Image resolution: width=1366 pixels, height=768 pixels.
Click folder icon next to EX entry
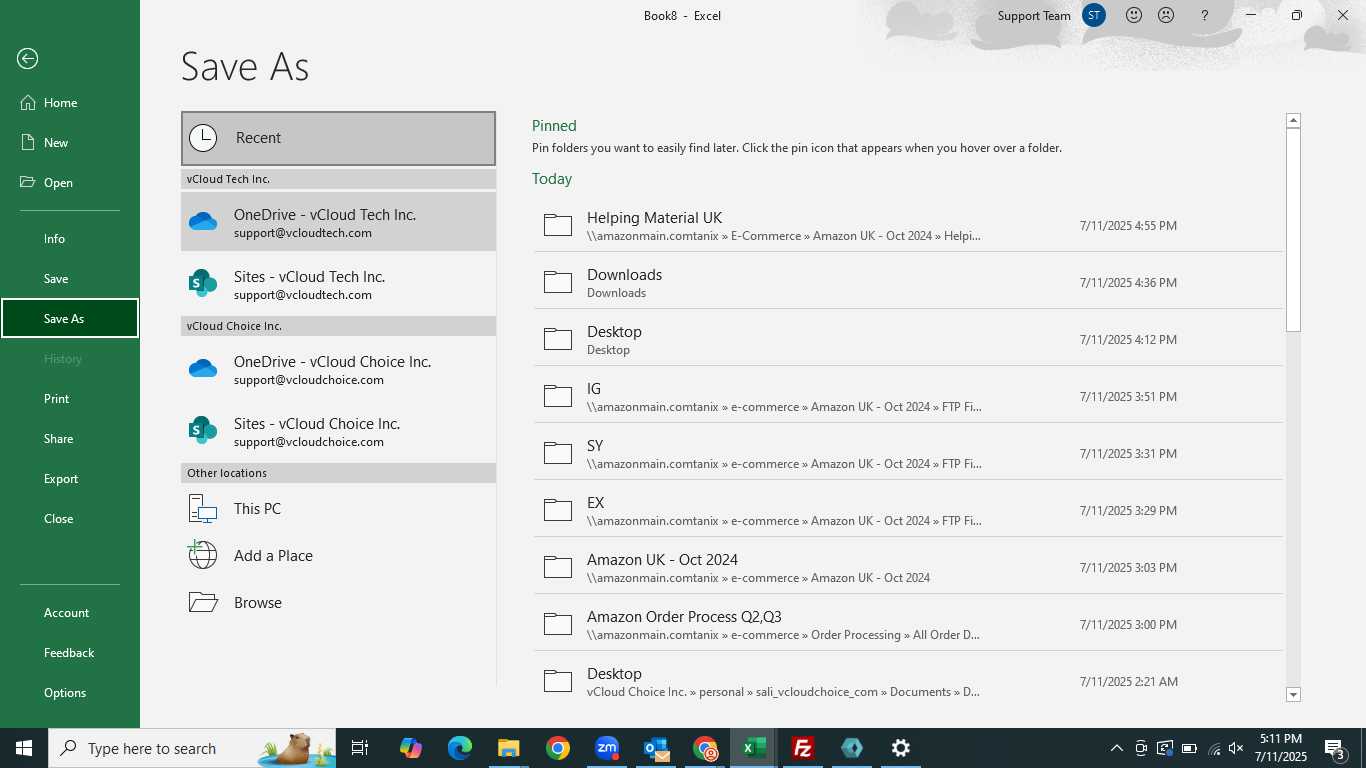[x=558, y=510]
